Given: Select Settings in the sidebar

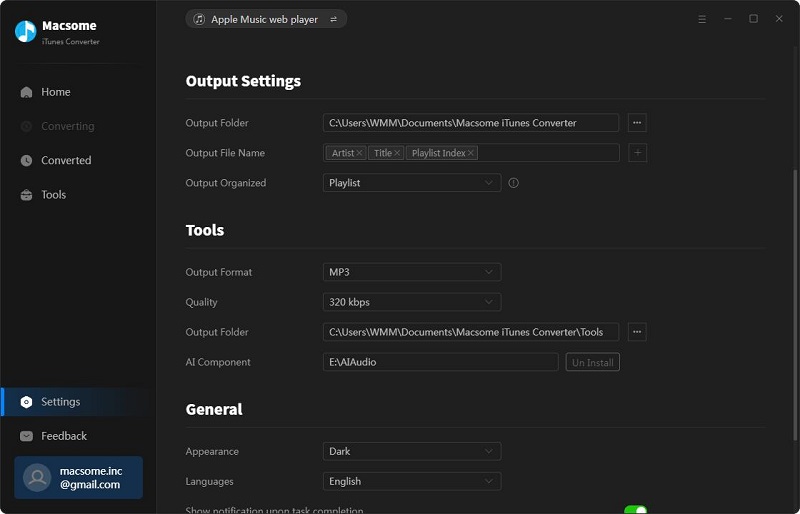Looking at the screenshot, I should tap(78, 402).
